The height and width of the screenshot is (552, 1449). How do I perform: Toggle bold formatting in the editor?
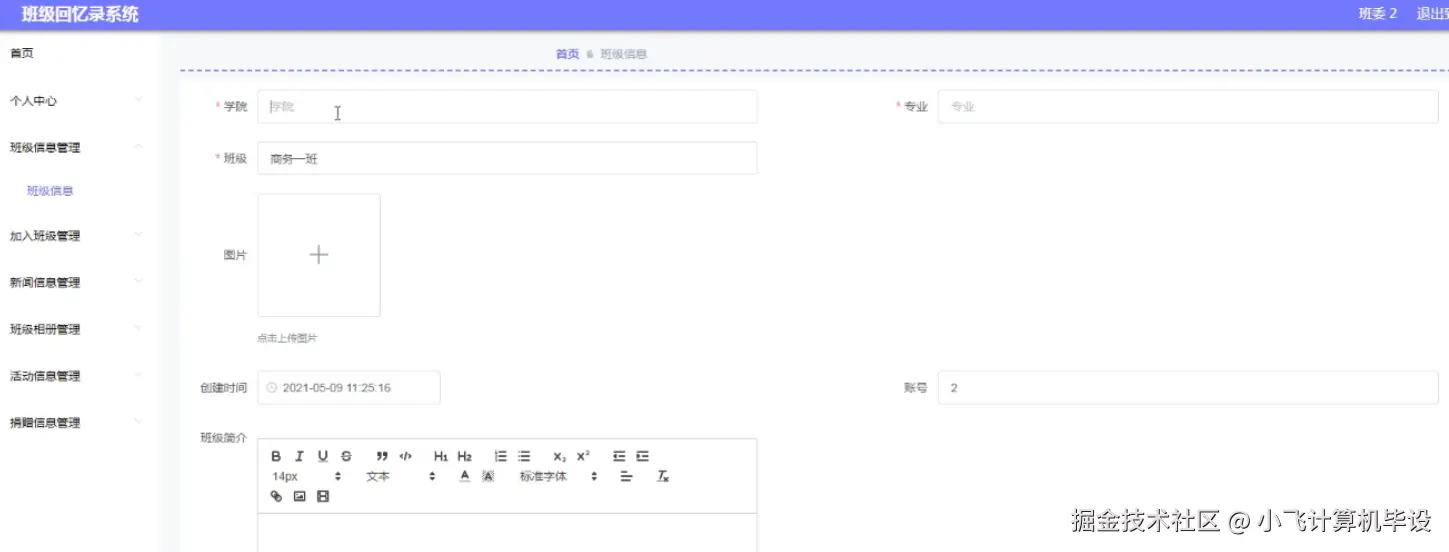276,456
